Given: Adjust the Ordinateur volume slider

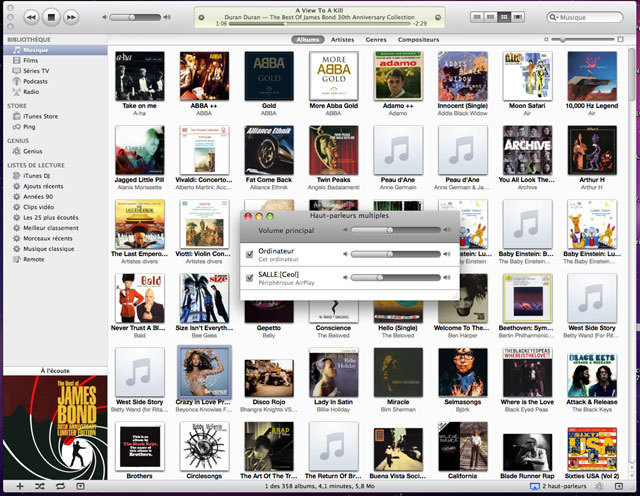Looking at the screenshot, I should pyautogui.click(x=396, y=254).
